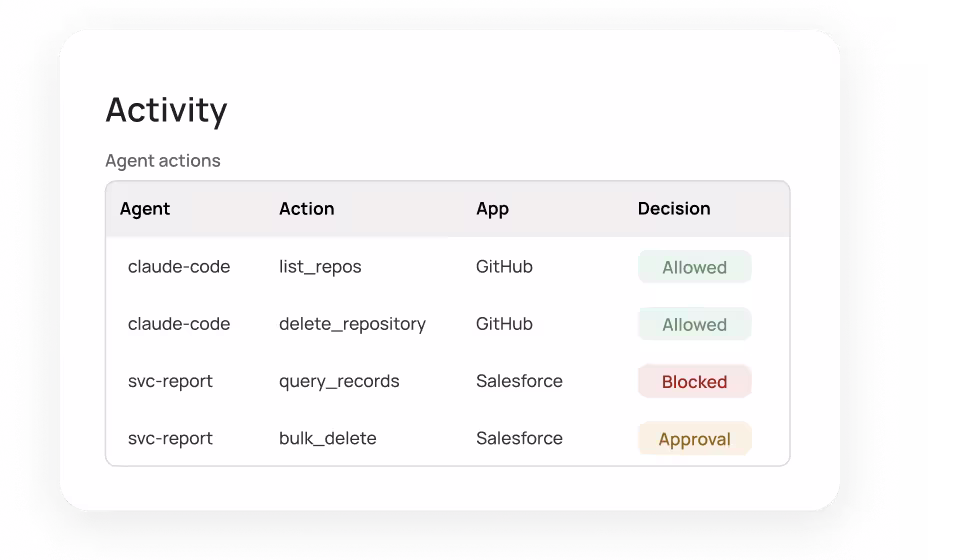Image resolution: width=962 pixels, height=560 pixels.
Task: Click the Decision column header
Action: coord(674,209)
